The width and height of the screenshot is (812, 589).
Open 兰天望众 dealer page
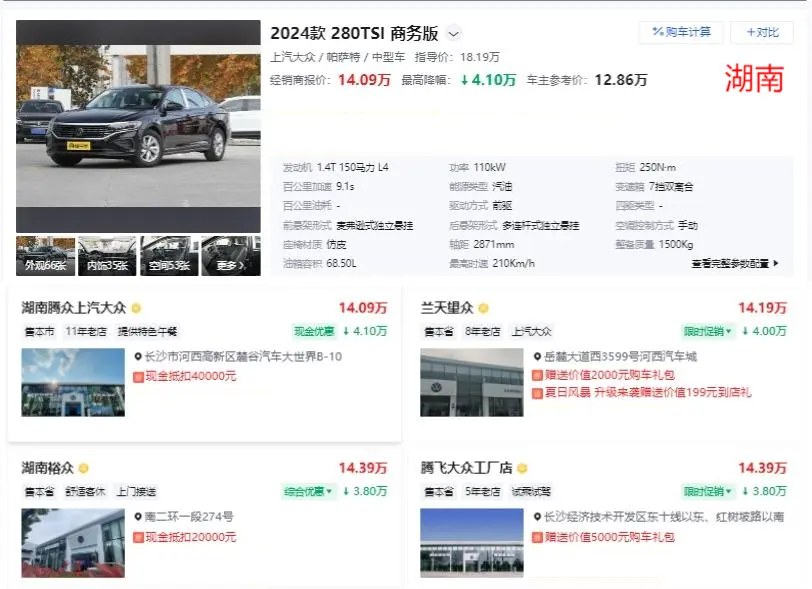[x=447, y=308]
